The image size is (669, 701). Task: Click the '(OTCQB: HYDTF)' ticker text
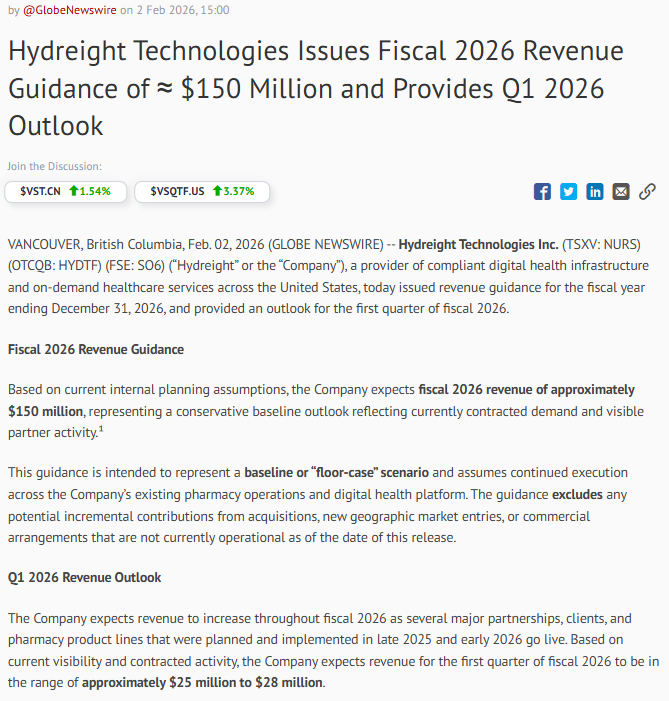(55, 266)
